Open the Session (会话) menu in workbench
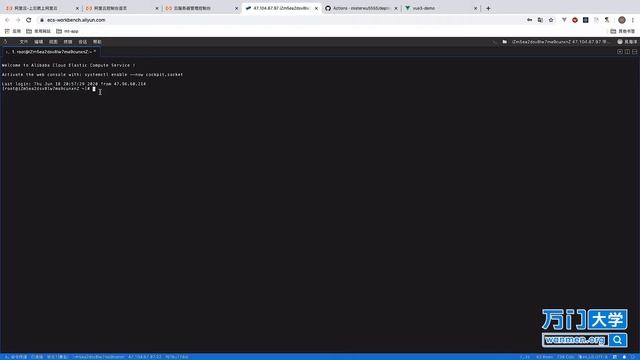Viewport: 640px width, 360px height. (82, 42)
